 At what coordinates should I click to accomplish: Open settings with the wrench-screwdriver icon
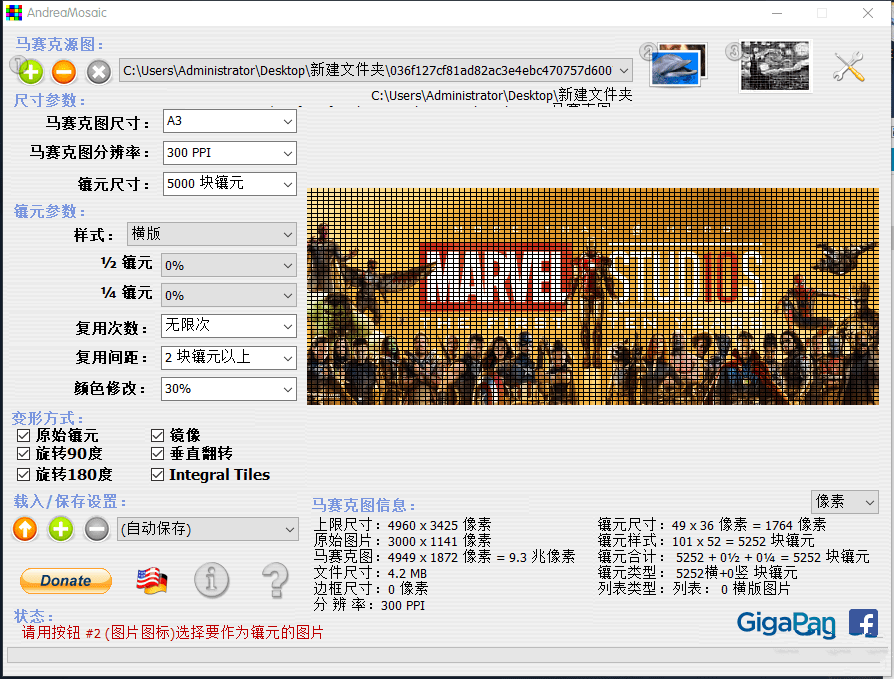coord(849,67)
